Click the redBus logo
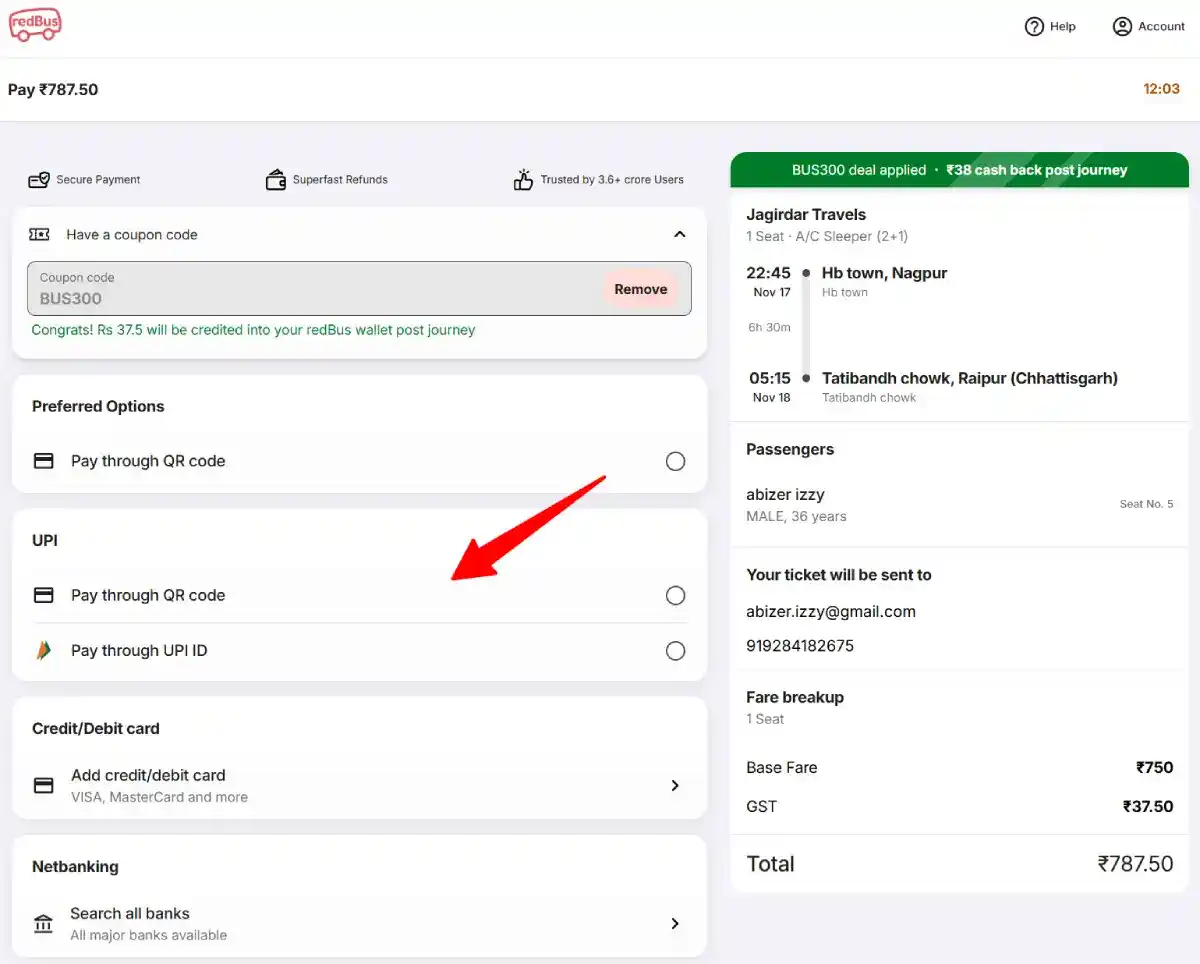The image size is (1200, 964). pos(34,25)
